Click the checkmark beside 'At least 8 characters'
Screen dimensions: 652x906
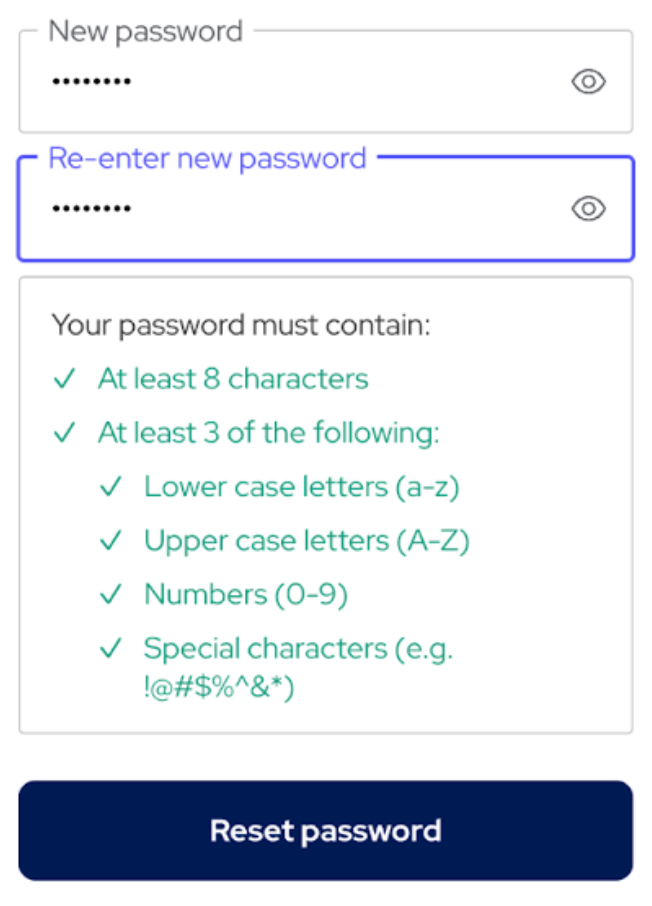(x=64, y=378)
